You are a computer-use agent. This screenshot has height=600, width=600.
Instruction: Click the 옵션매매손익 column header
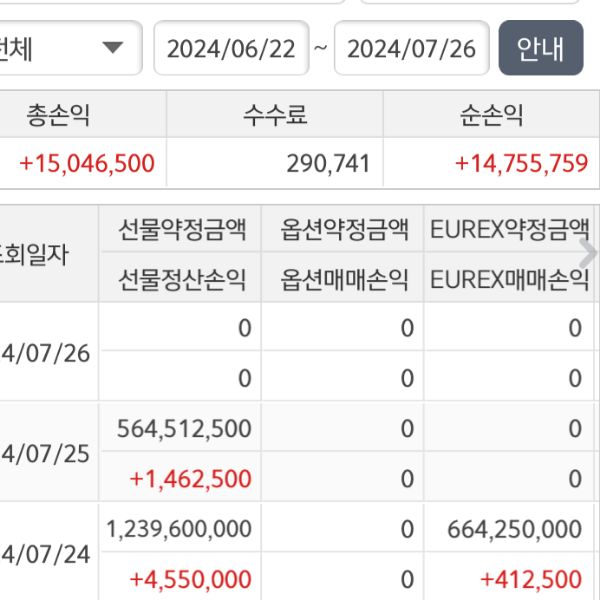tap(344, 279)
